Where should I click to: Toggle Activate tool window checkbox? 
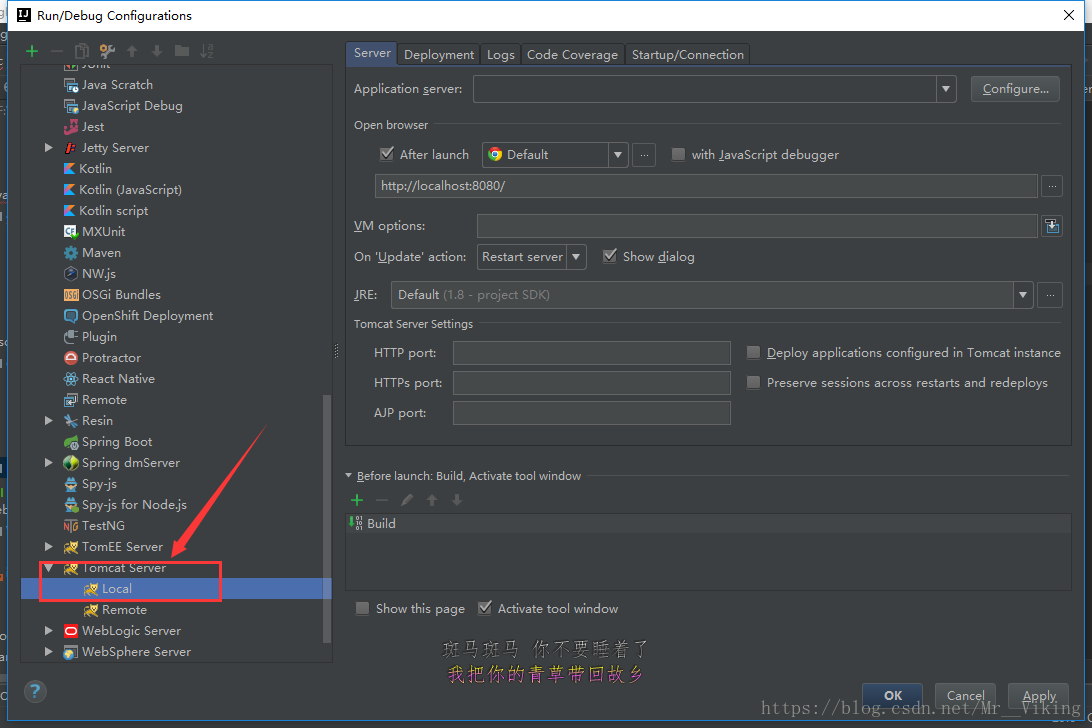click(485, 608)
